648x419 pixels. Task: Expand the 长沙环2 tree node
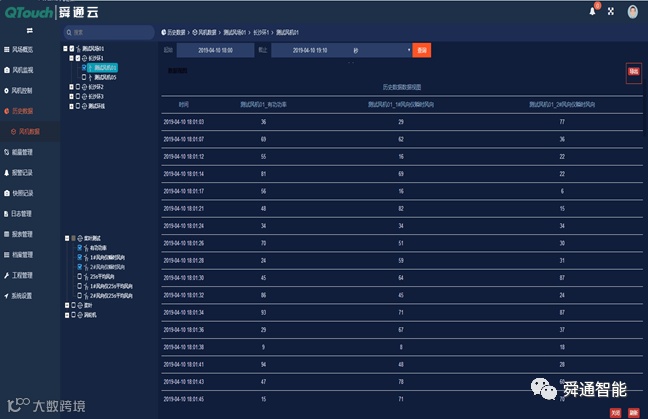point(71,87)
